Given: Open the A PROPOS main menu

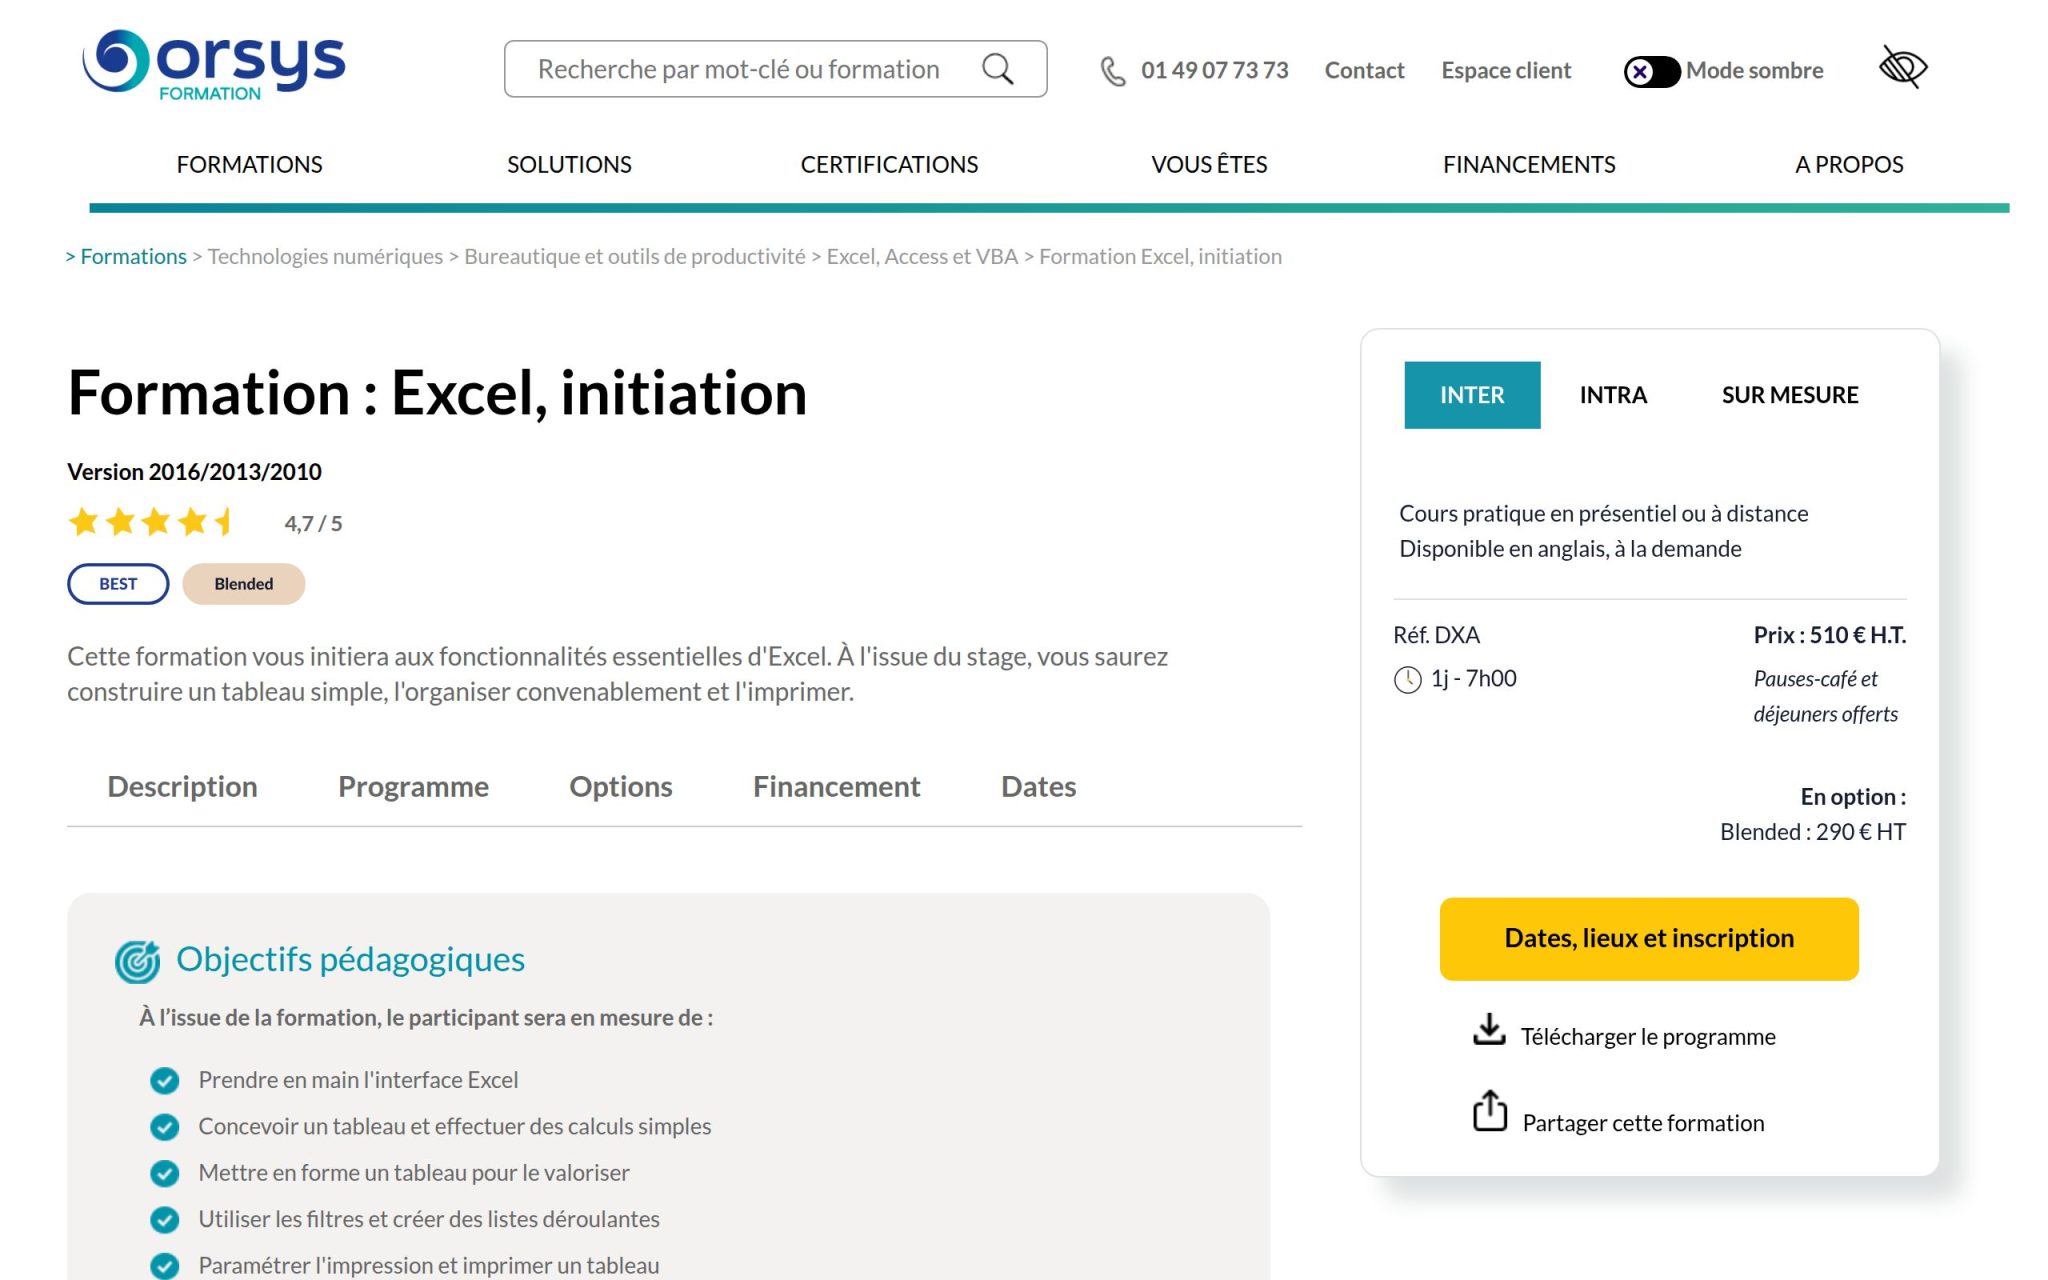Looking at the screenshot, I should point(1849,164).
